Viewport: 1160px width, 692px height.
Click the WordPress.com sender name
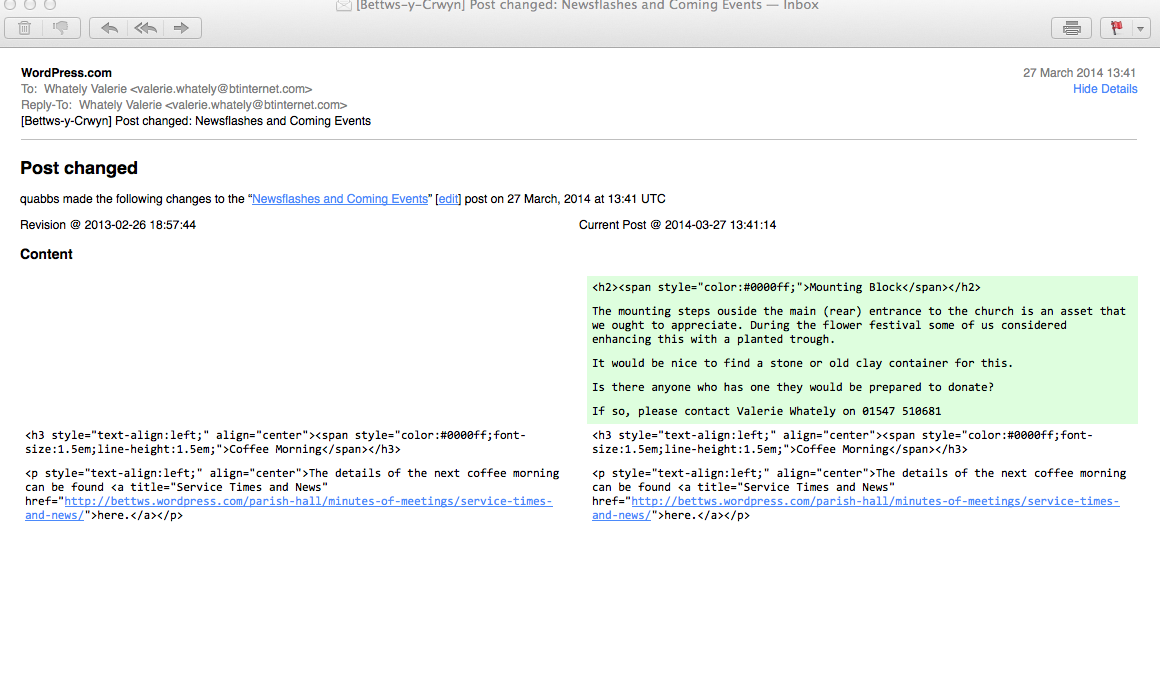click(66, 73)
